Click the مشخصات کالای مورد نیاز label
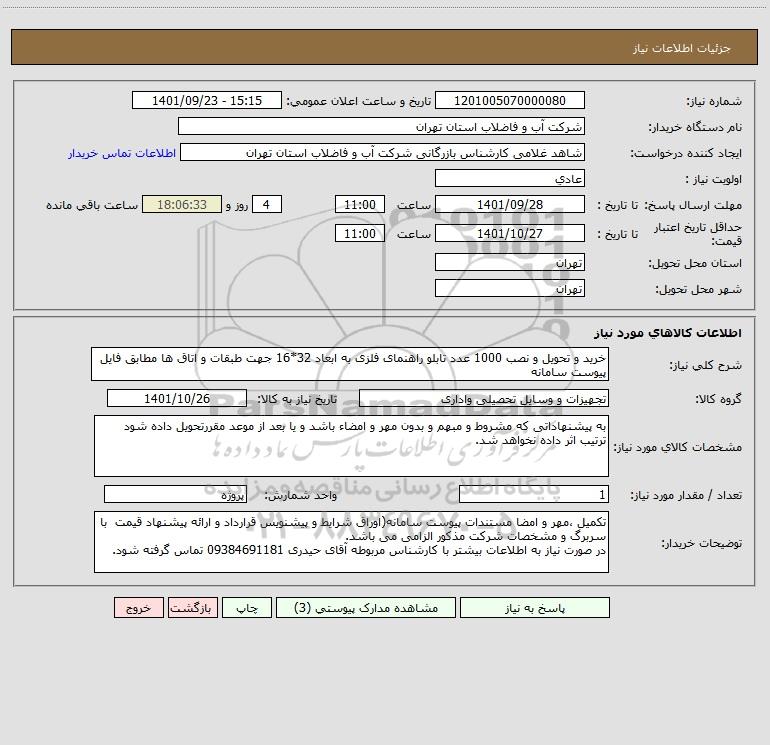 679,447
